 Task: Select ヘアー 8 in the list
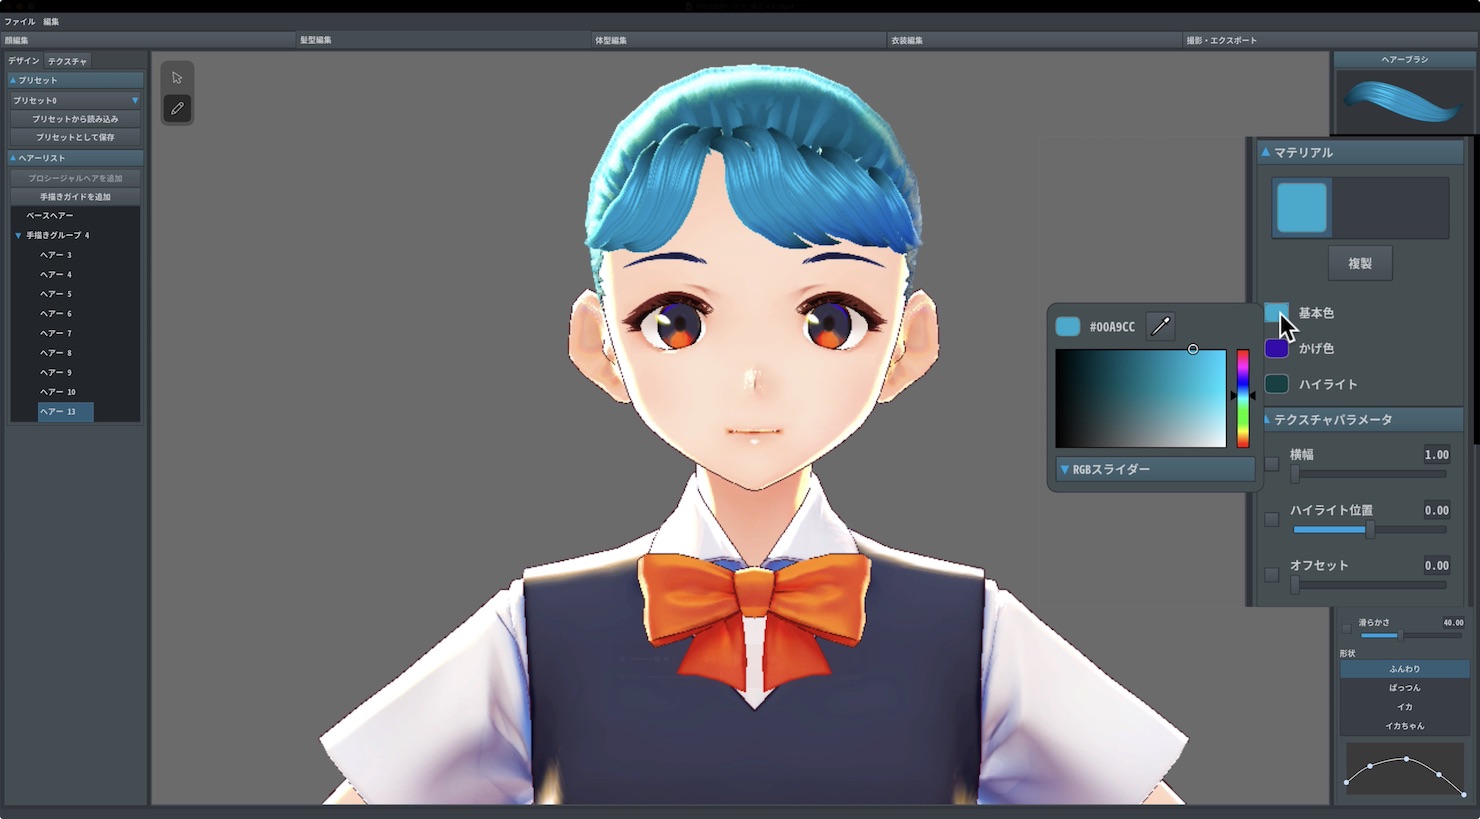click(56, 353)
